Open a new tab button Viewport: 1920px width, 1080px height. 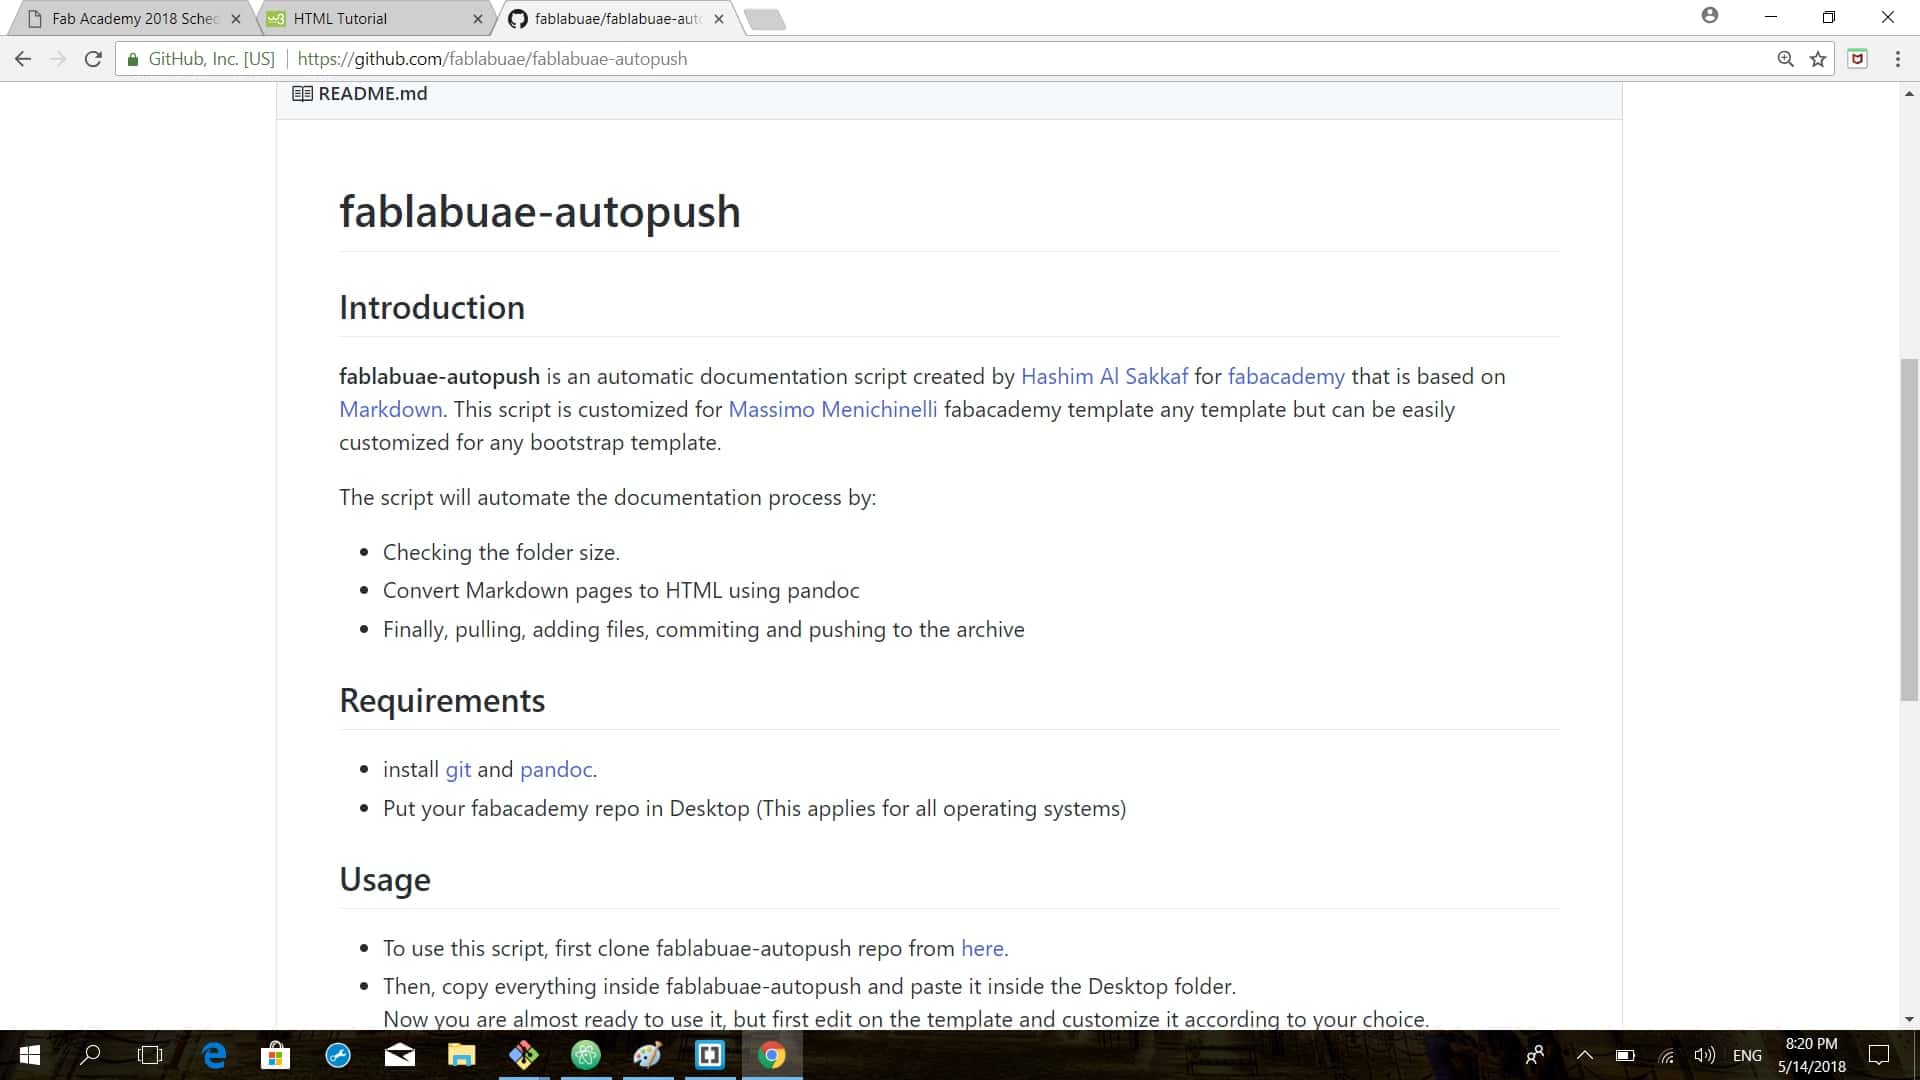pyautogui.click(x=765, y=19)
